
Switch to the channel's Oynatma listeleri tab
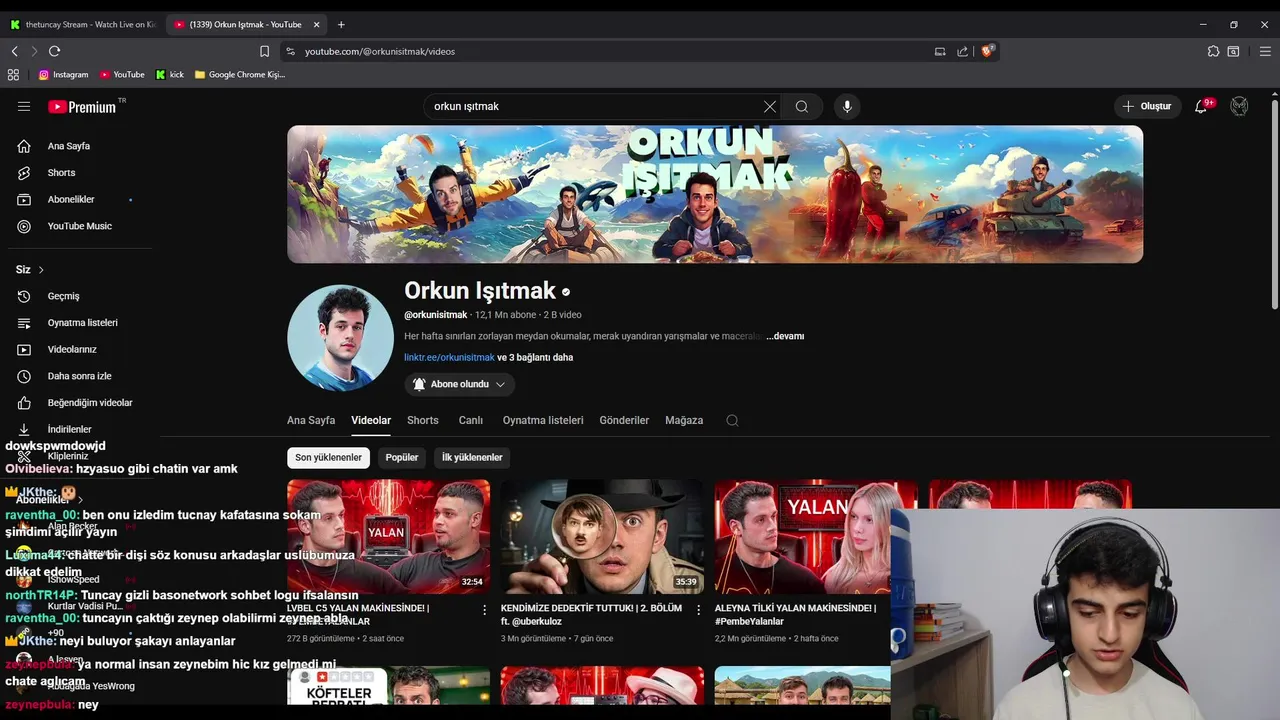(543, 421)
